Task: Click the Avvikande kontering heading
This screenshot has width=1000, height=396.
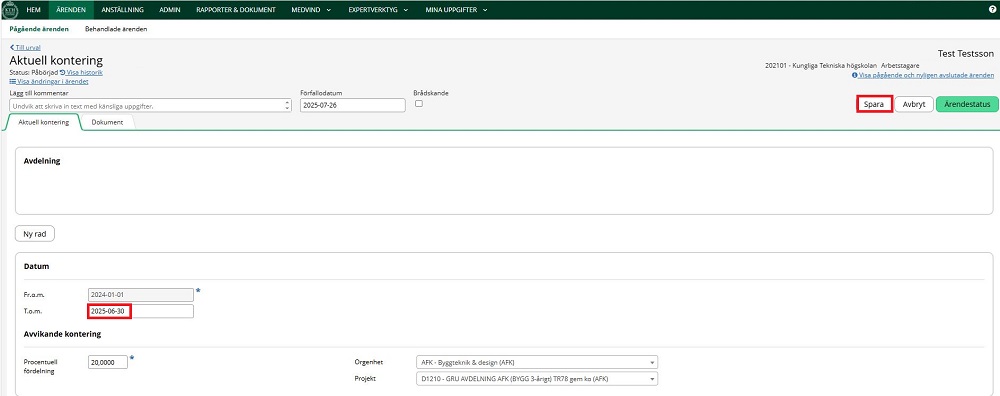Action: click(x=62, y=334)
